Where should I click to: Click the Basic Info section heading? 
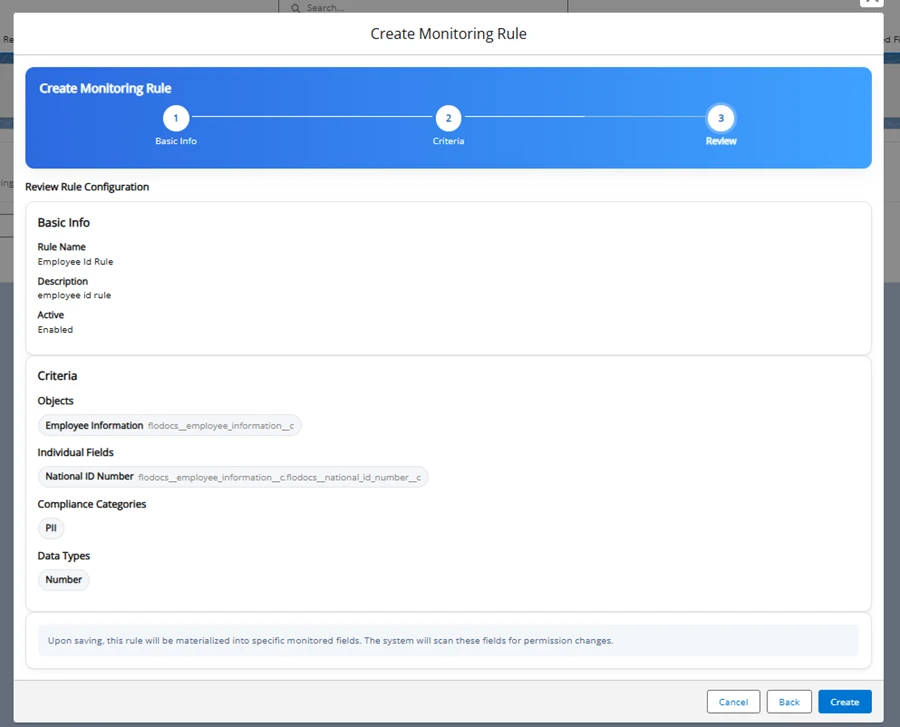(x=64, y=223)
